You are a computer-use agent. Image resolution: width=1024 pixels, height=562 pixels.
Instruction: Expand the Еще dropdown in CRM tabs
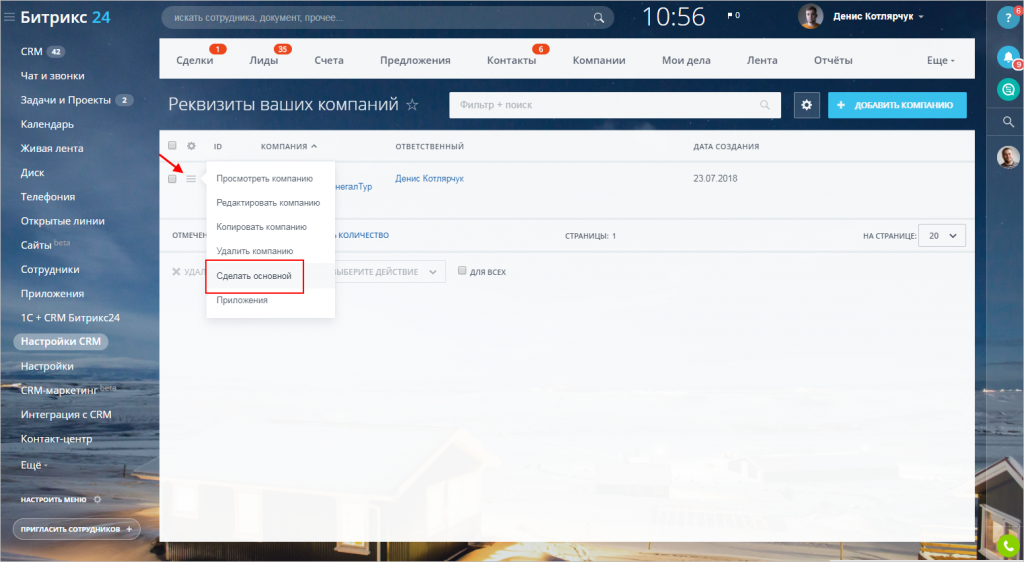click(940, 60)
